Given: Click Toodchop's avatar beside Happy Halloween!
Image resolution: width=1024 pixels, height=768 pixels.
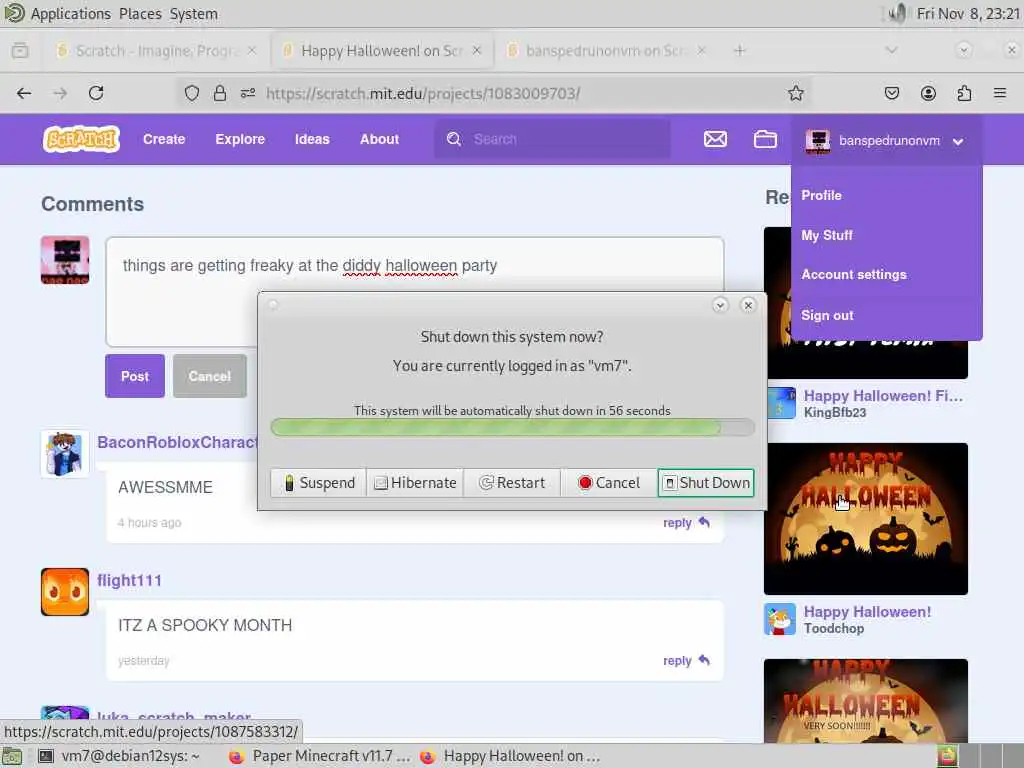Looking at the screenshot, I should (780, 619).
